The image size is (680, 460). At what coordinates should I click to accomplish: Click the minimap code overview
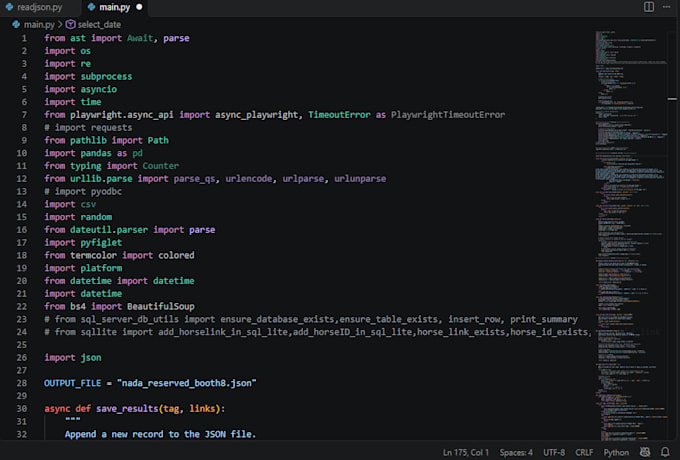(631, 234)
